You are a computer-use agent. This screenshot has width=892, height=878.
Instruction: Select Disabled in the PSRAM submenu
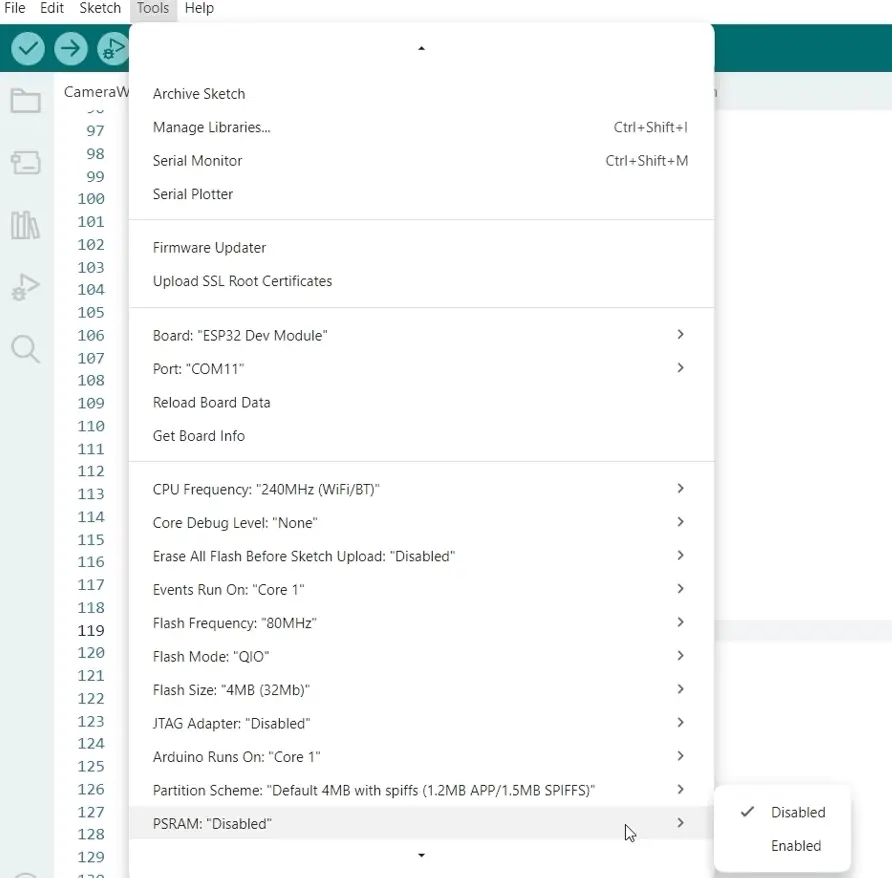[x=799, y=812]
